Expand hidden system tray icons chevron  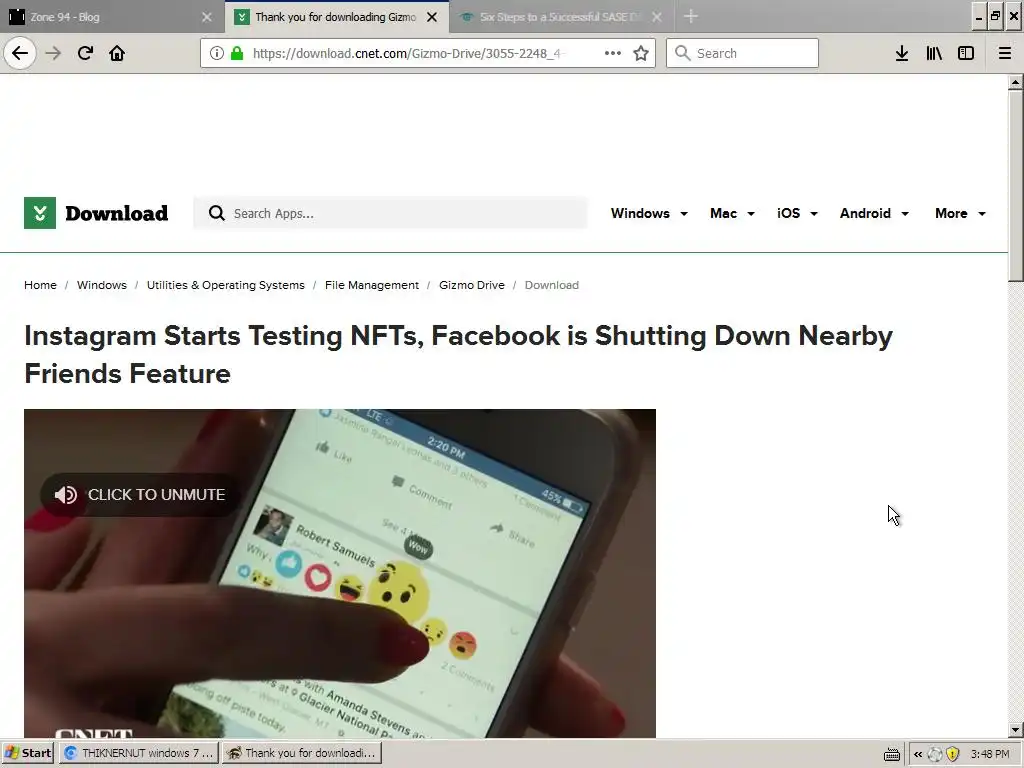pos(918,754)
